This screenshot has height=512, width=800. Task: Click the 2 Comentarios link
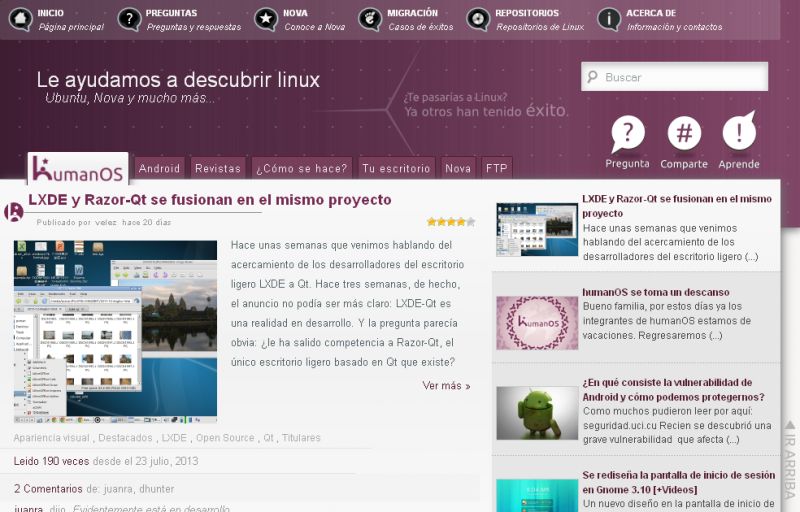pyautogui.click(x=48, y=489)
